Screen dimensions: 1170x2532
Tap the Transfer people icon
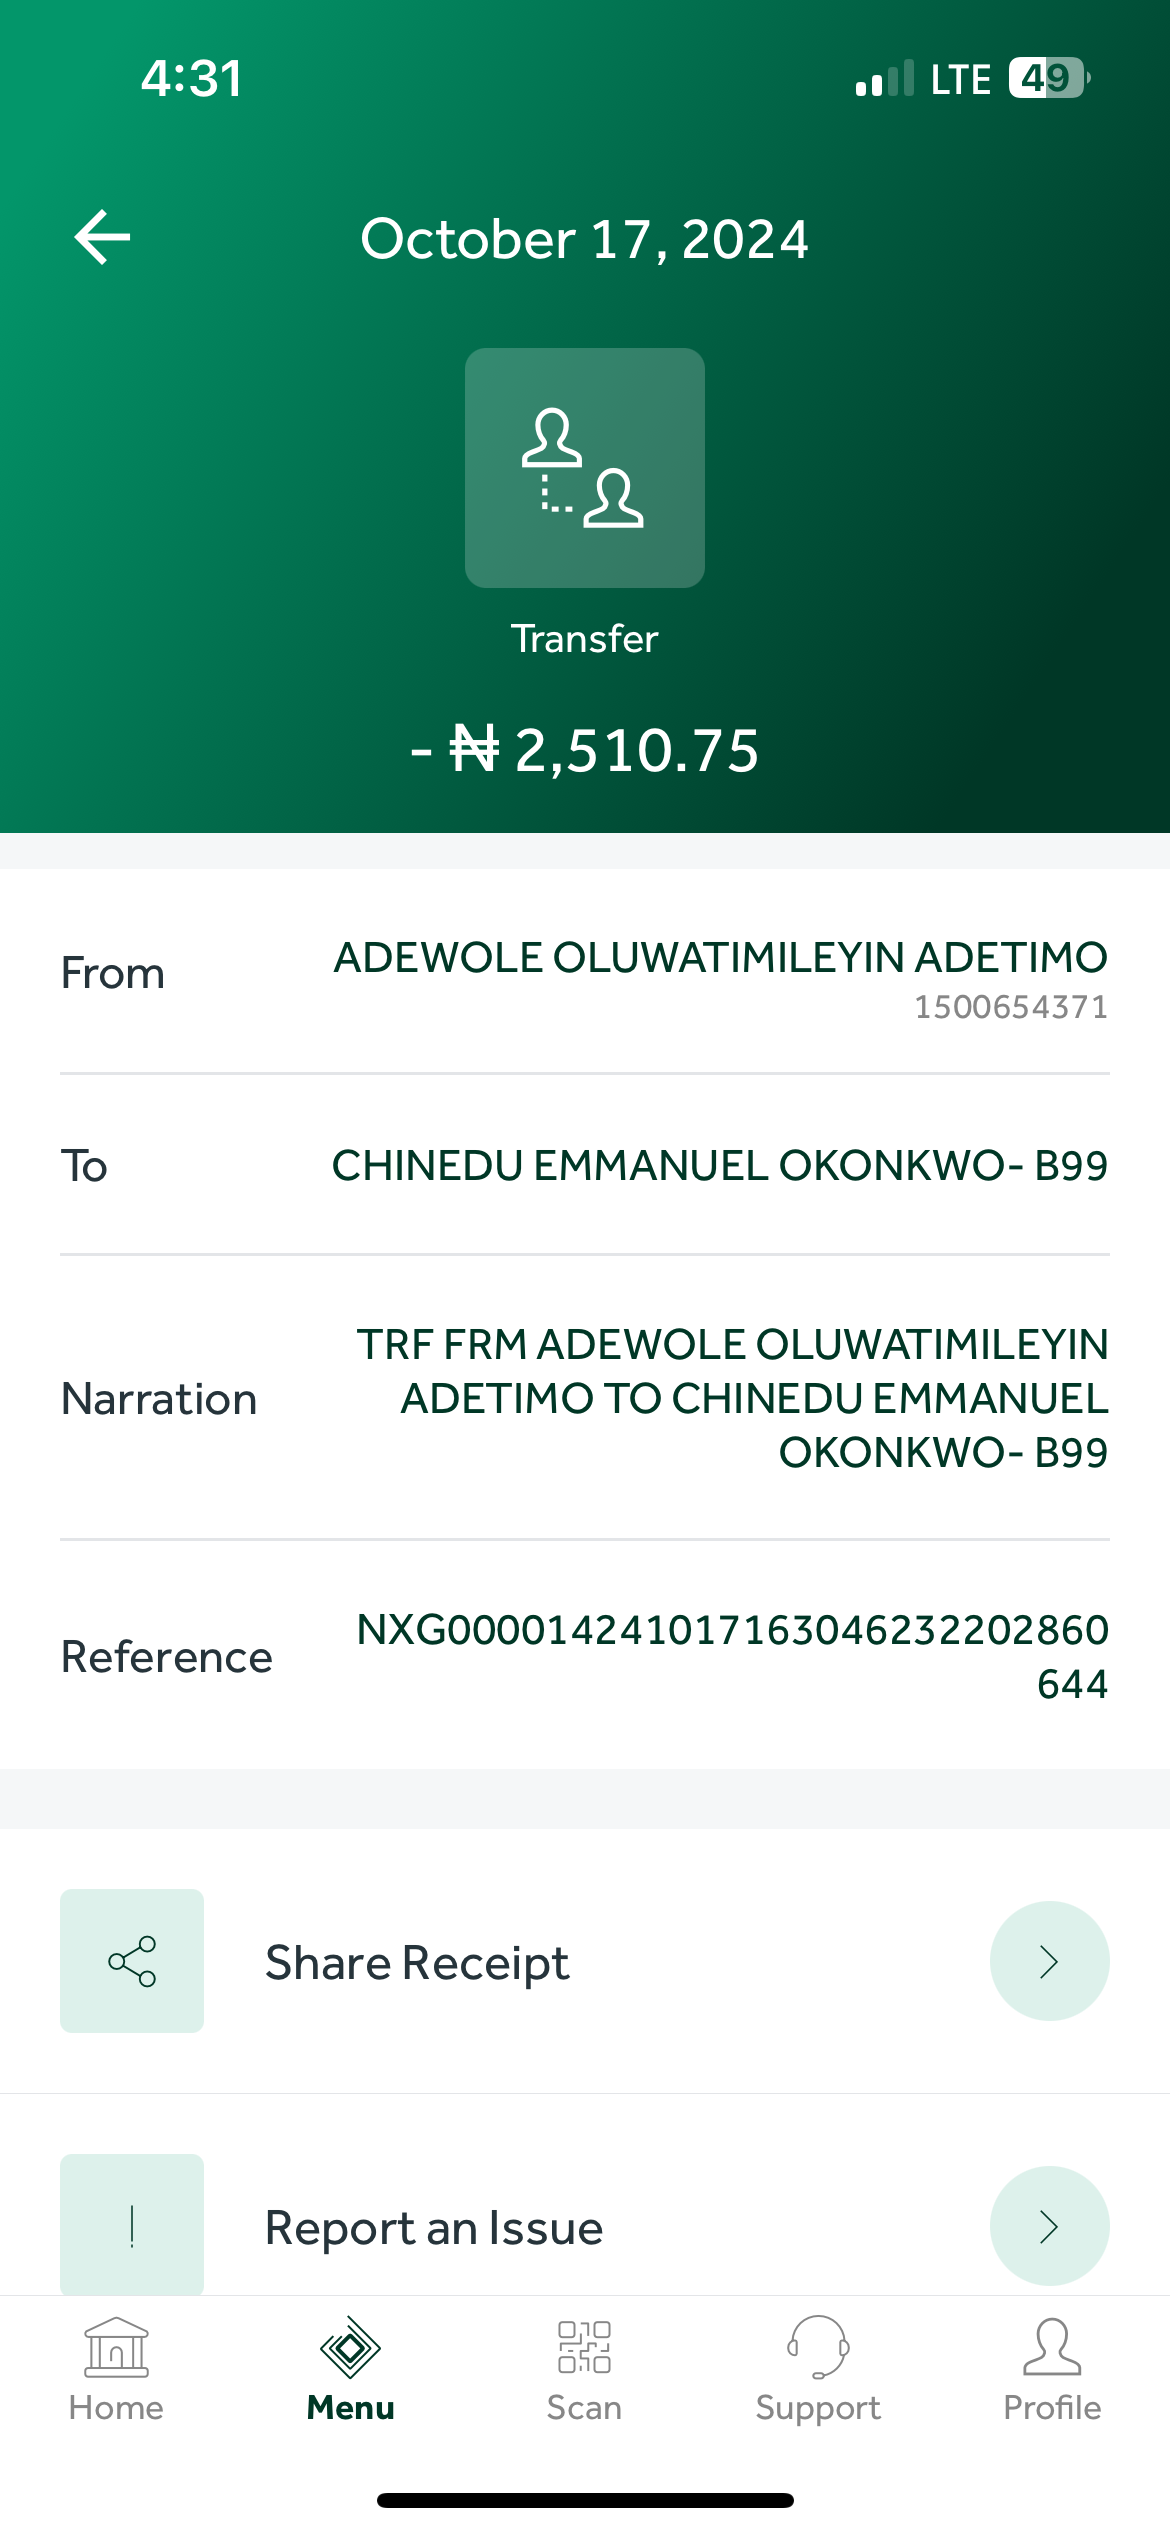point(584,468)
